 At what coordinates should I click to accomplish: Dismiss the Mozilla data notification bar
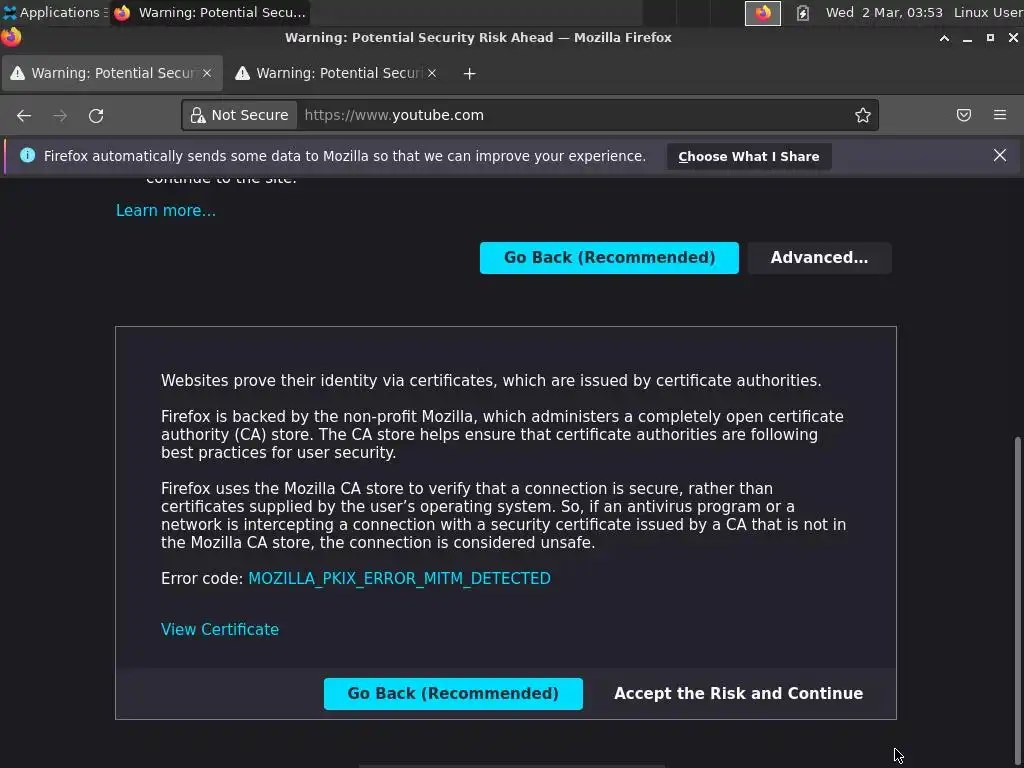[x=999, y=155]
